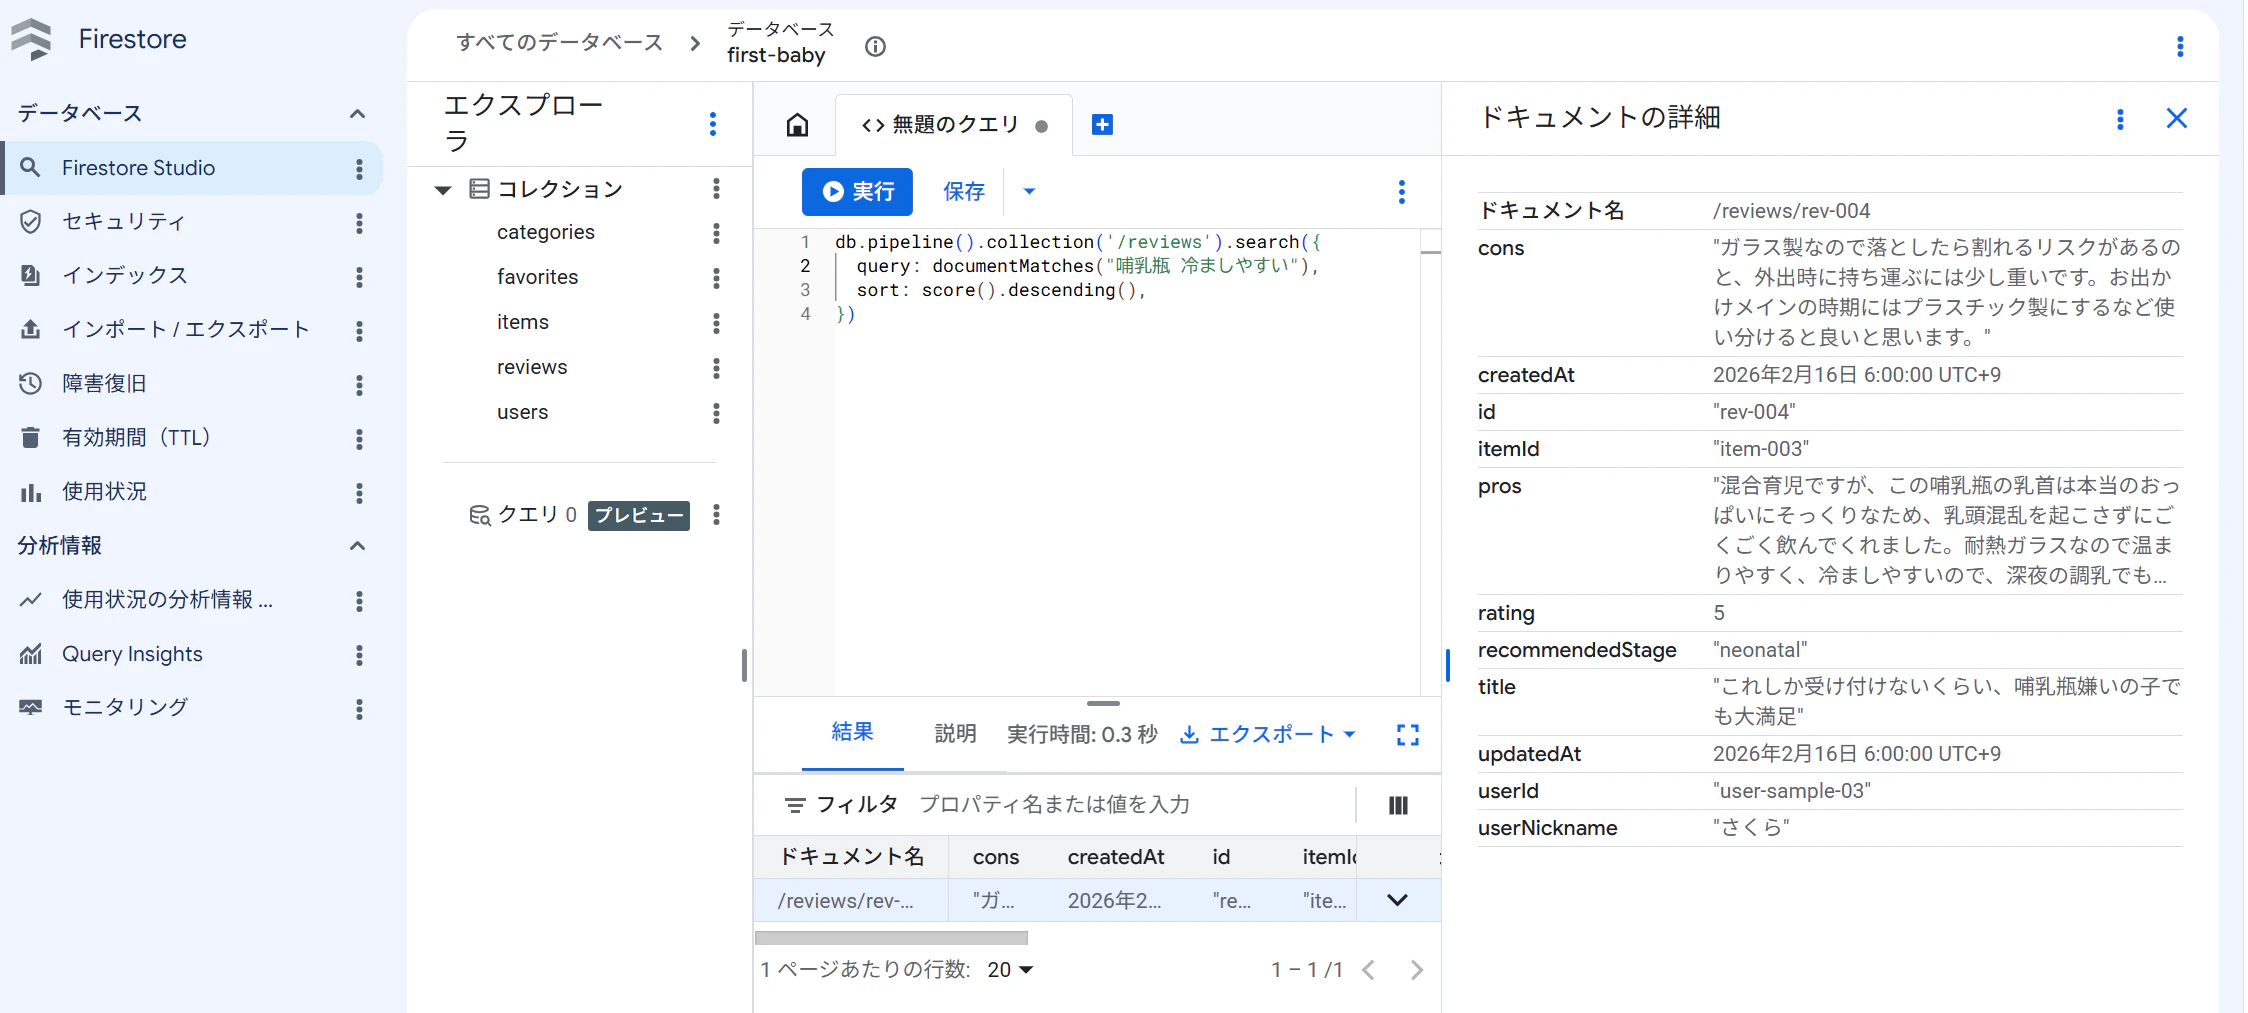Open インデックス options menu
The image size is (2248, 1013).
coord(359,276)
